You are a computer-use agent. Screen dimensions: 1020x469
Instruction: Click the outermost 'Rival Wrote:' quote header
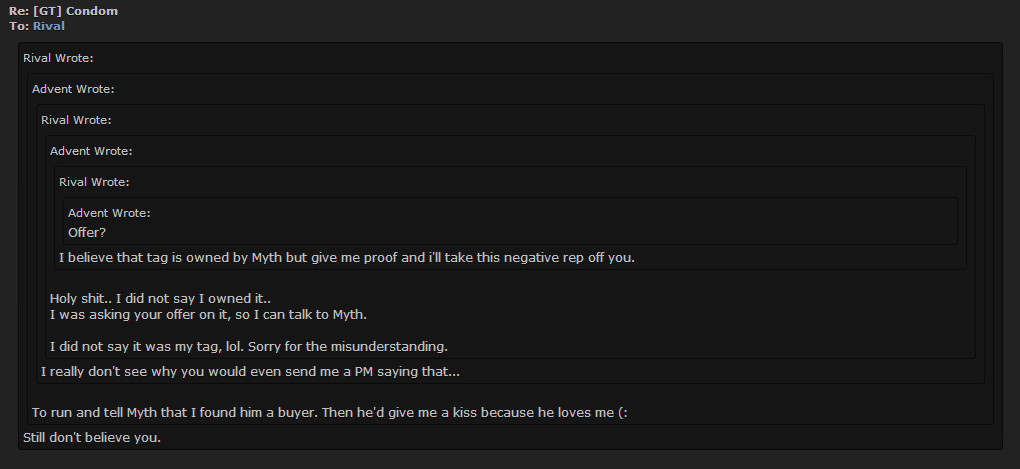pyautogui.click(x=59, y=58)
